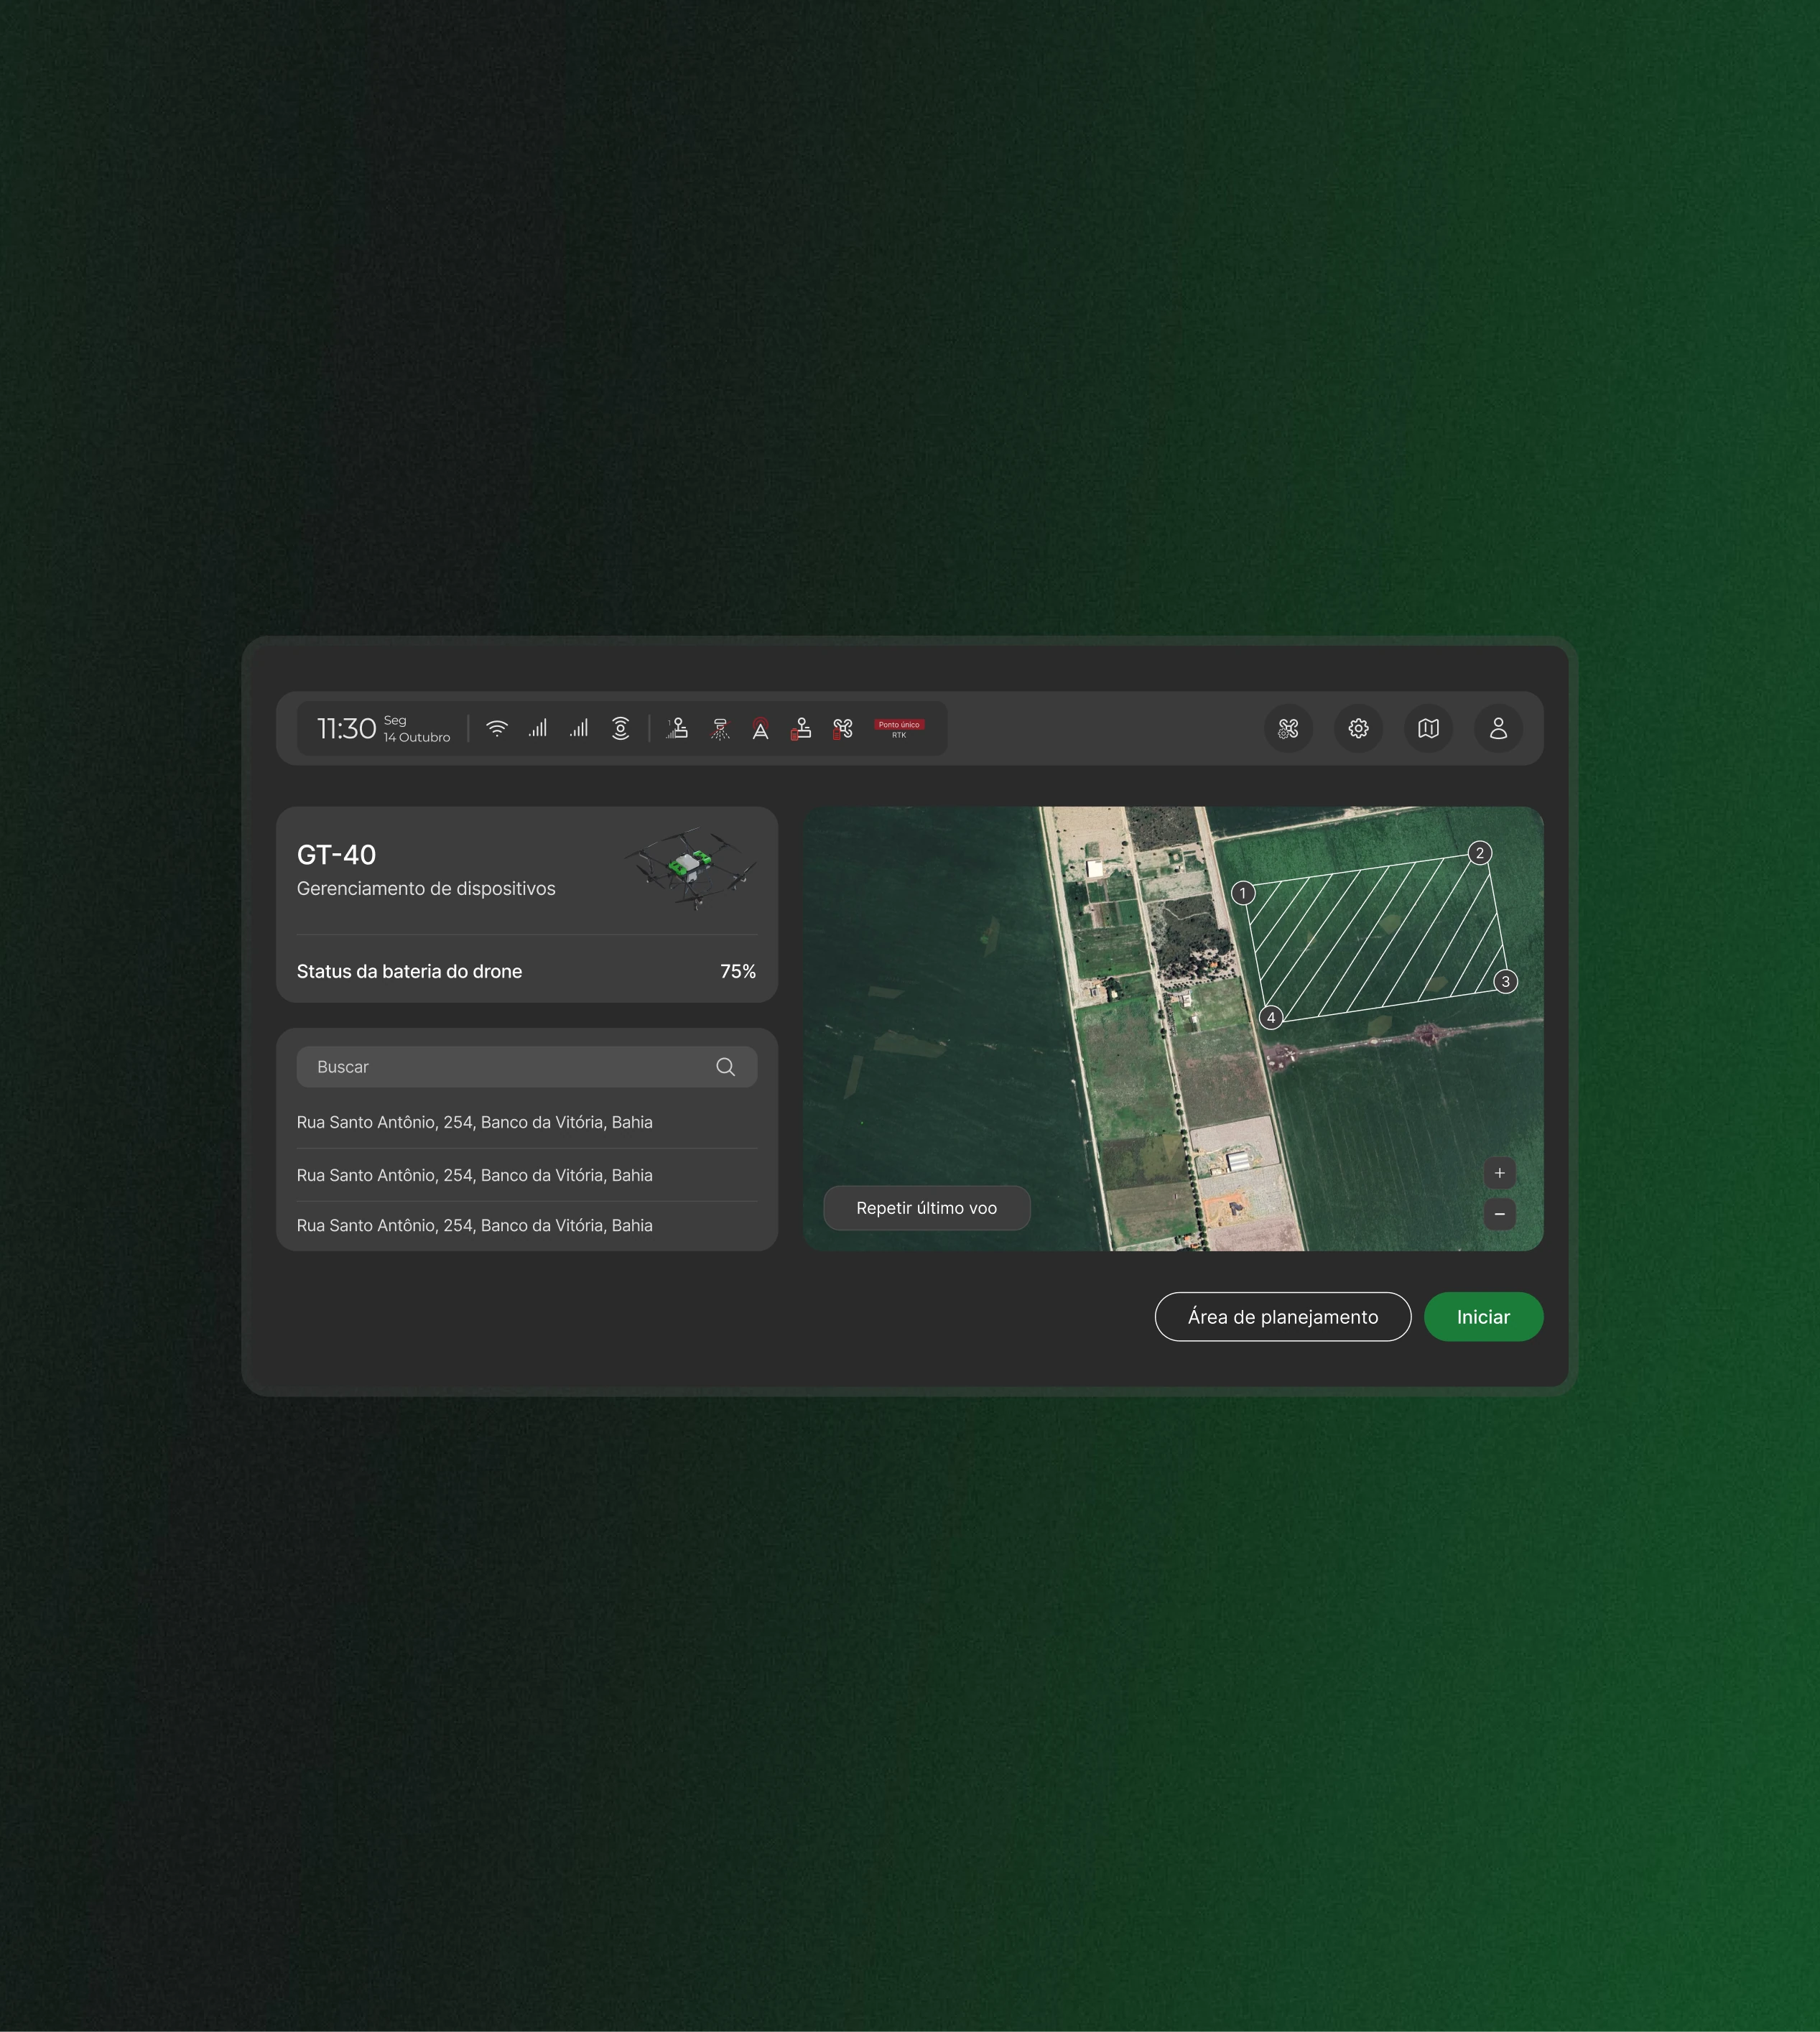Click the Wi-Fi status icon

497,728
